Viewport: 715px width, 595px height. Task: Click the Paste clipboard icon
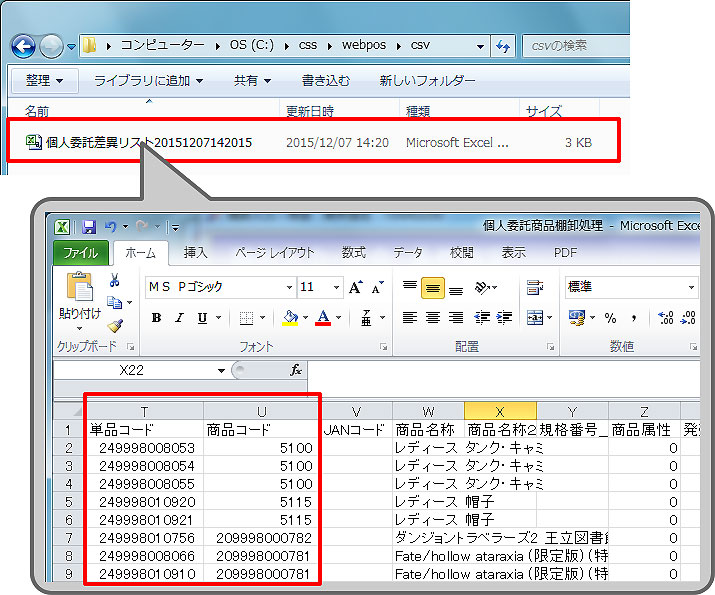click(79, 288)
